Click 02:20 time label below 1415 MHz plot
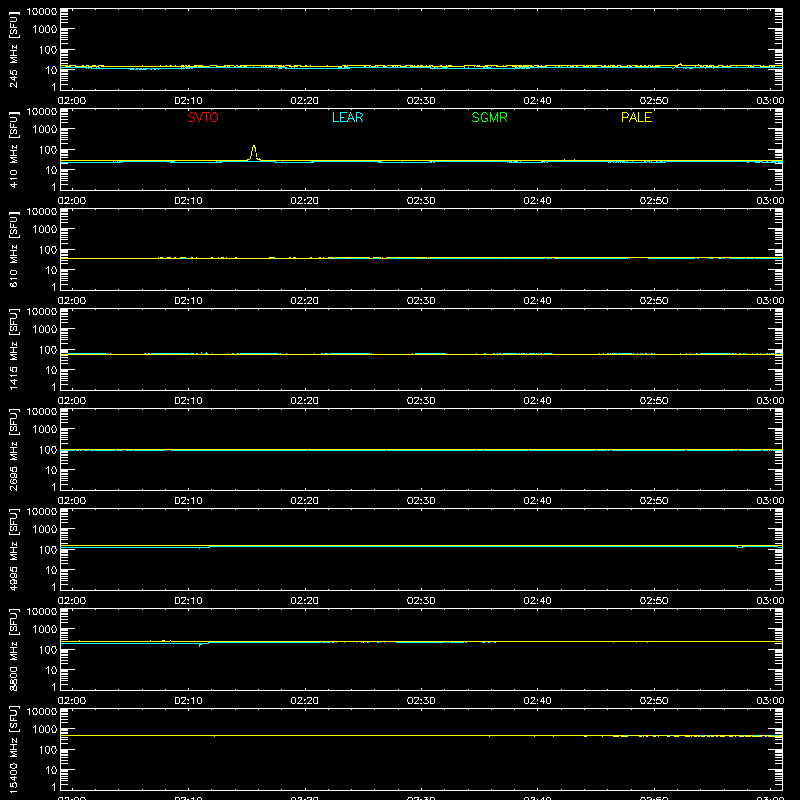This screenshot has height=800, width=800. pos(305,401)
